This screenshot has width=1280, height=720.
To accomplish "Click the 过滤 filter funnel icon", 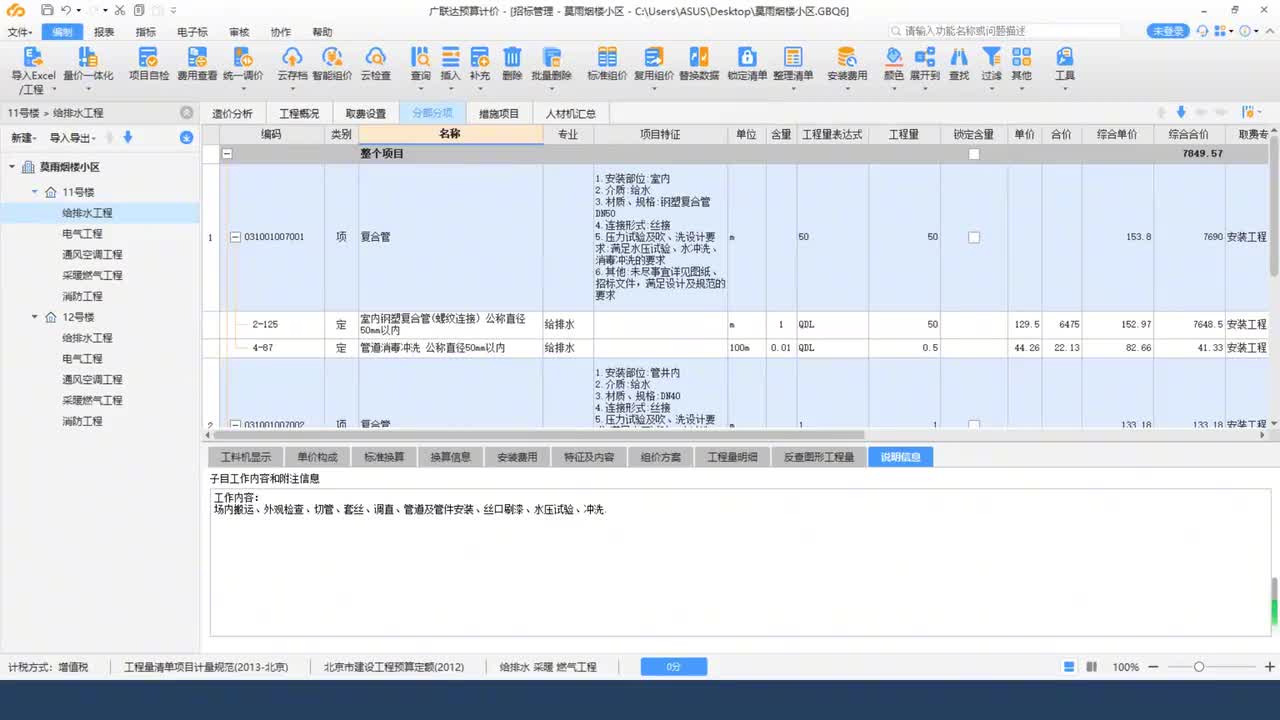I will [x=991, y=57].
